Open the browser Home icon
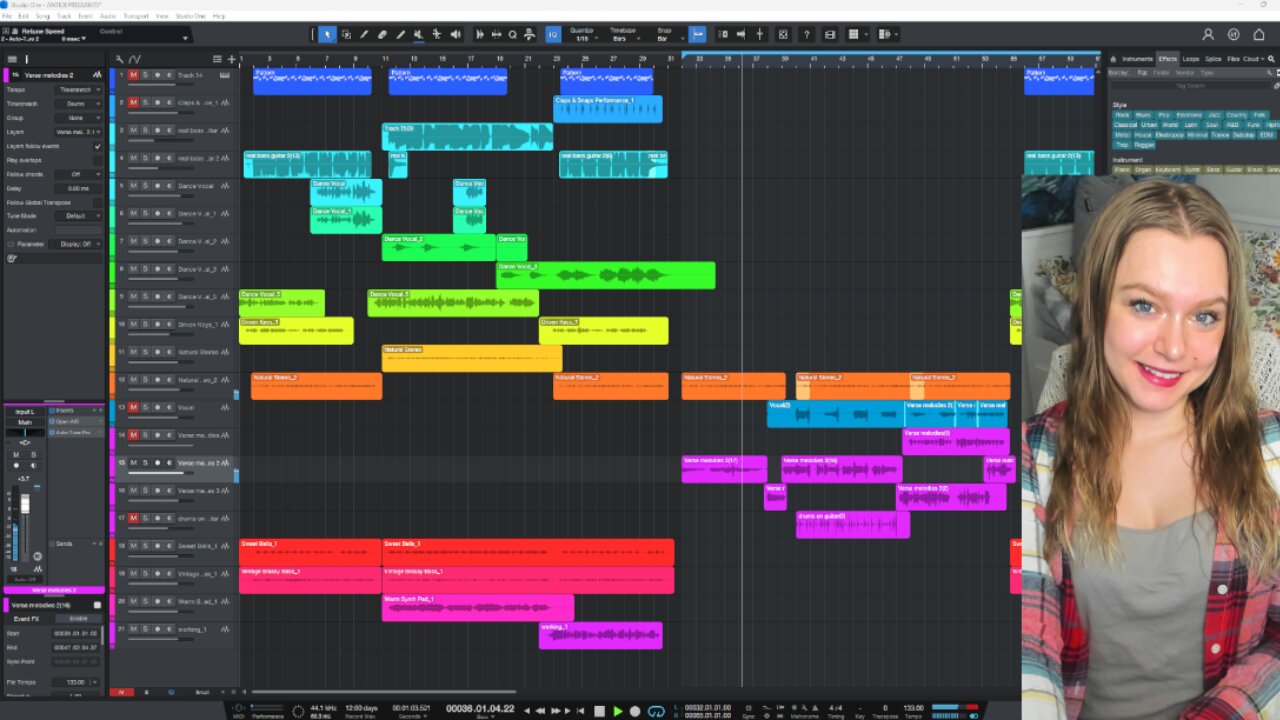The width and height of the screenshot is (1280, 720). click(x=1114, y=59)
